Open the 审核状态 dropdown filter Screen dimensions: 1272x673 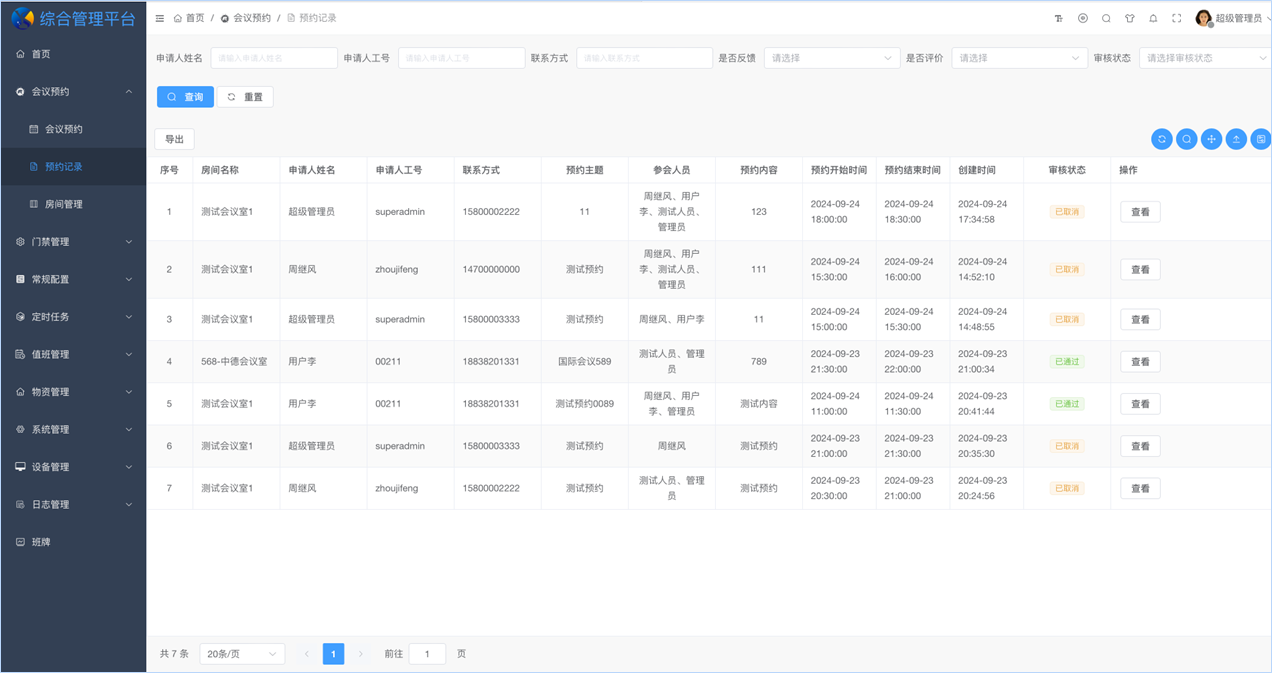[1204, 58]
